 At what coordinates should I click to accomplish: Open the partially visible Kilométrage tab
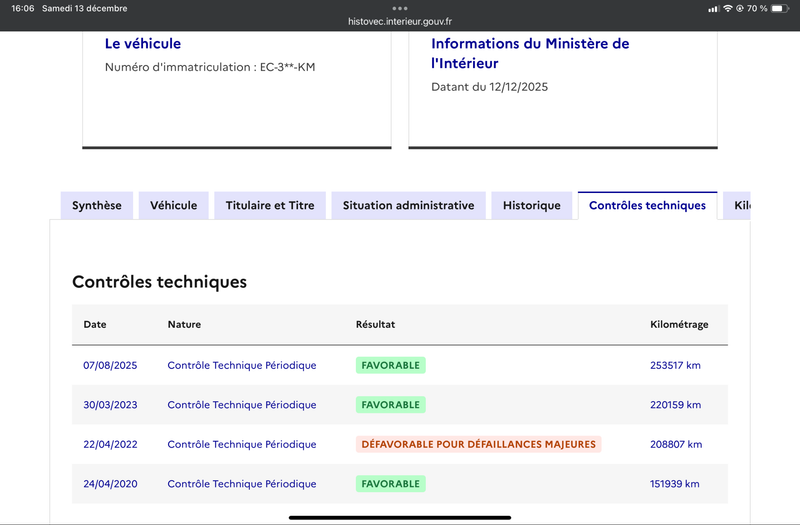click(x=740, y=206)
